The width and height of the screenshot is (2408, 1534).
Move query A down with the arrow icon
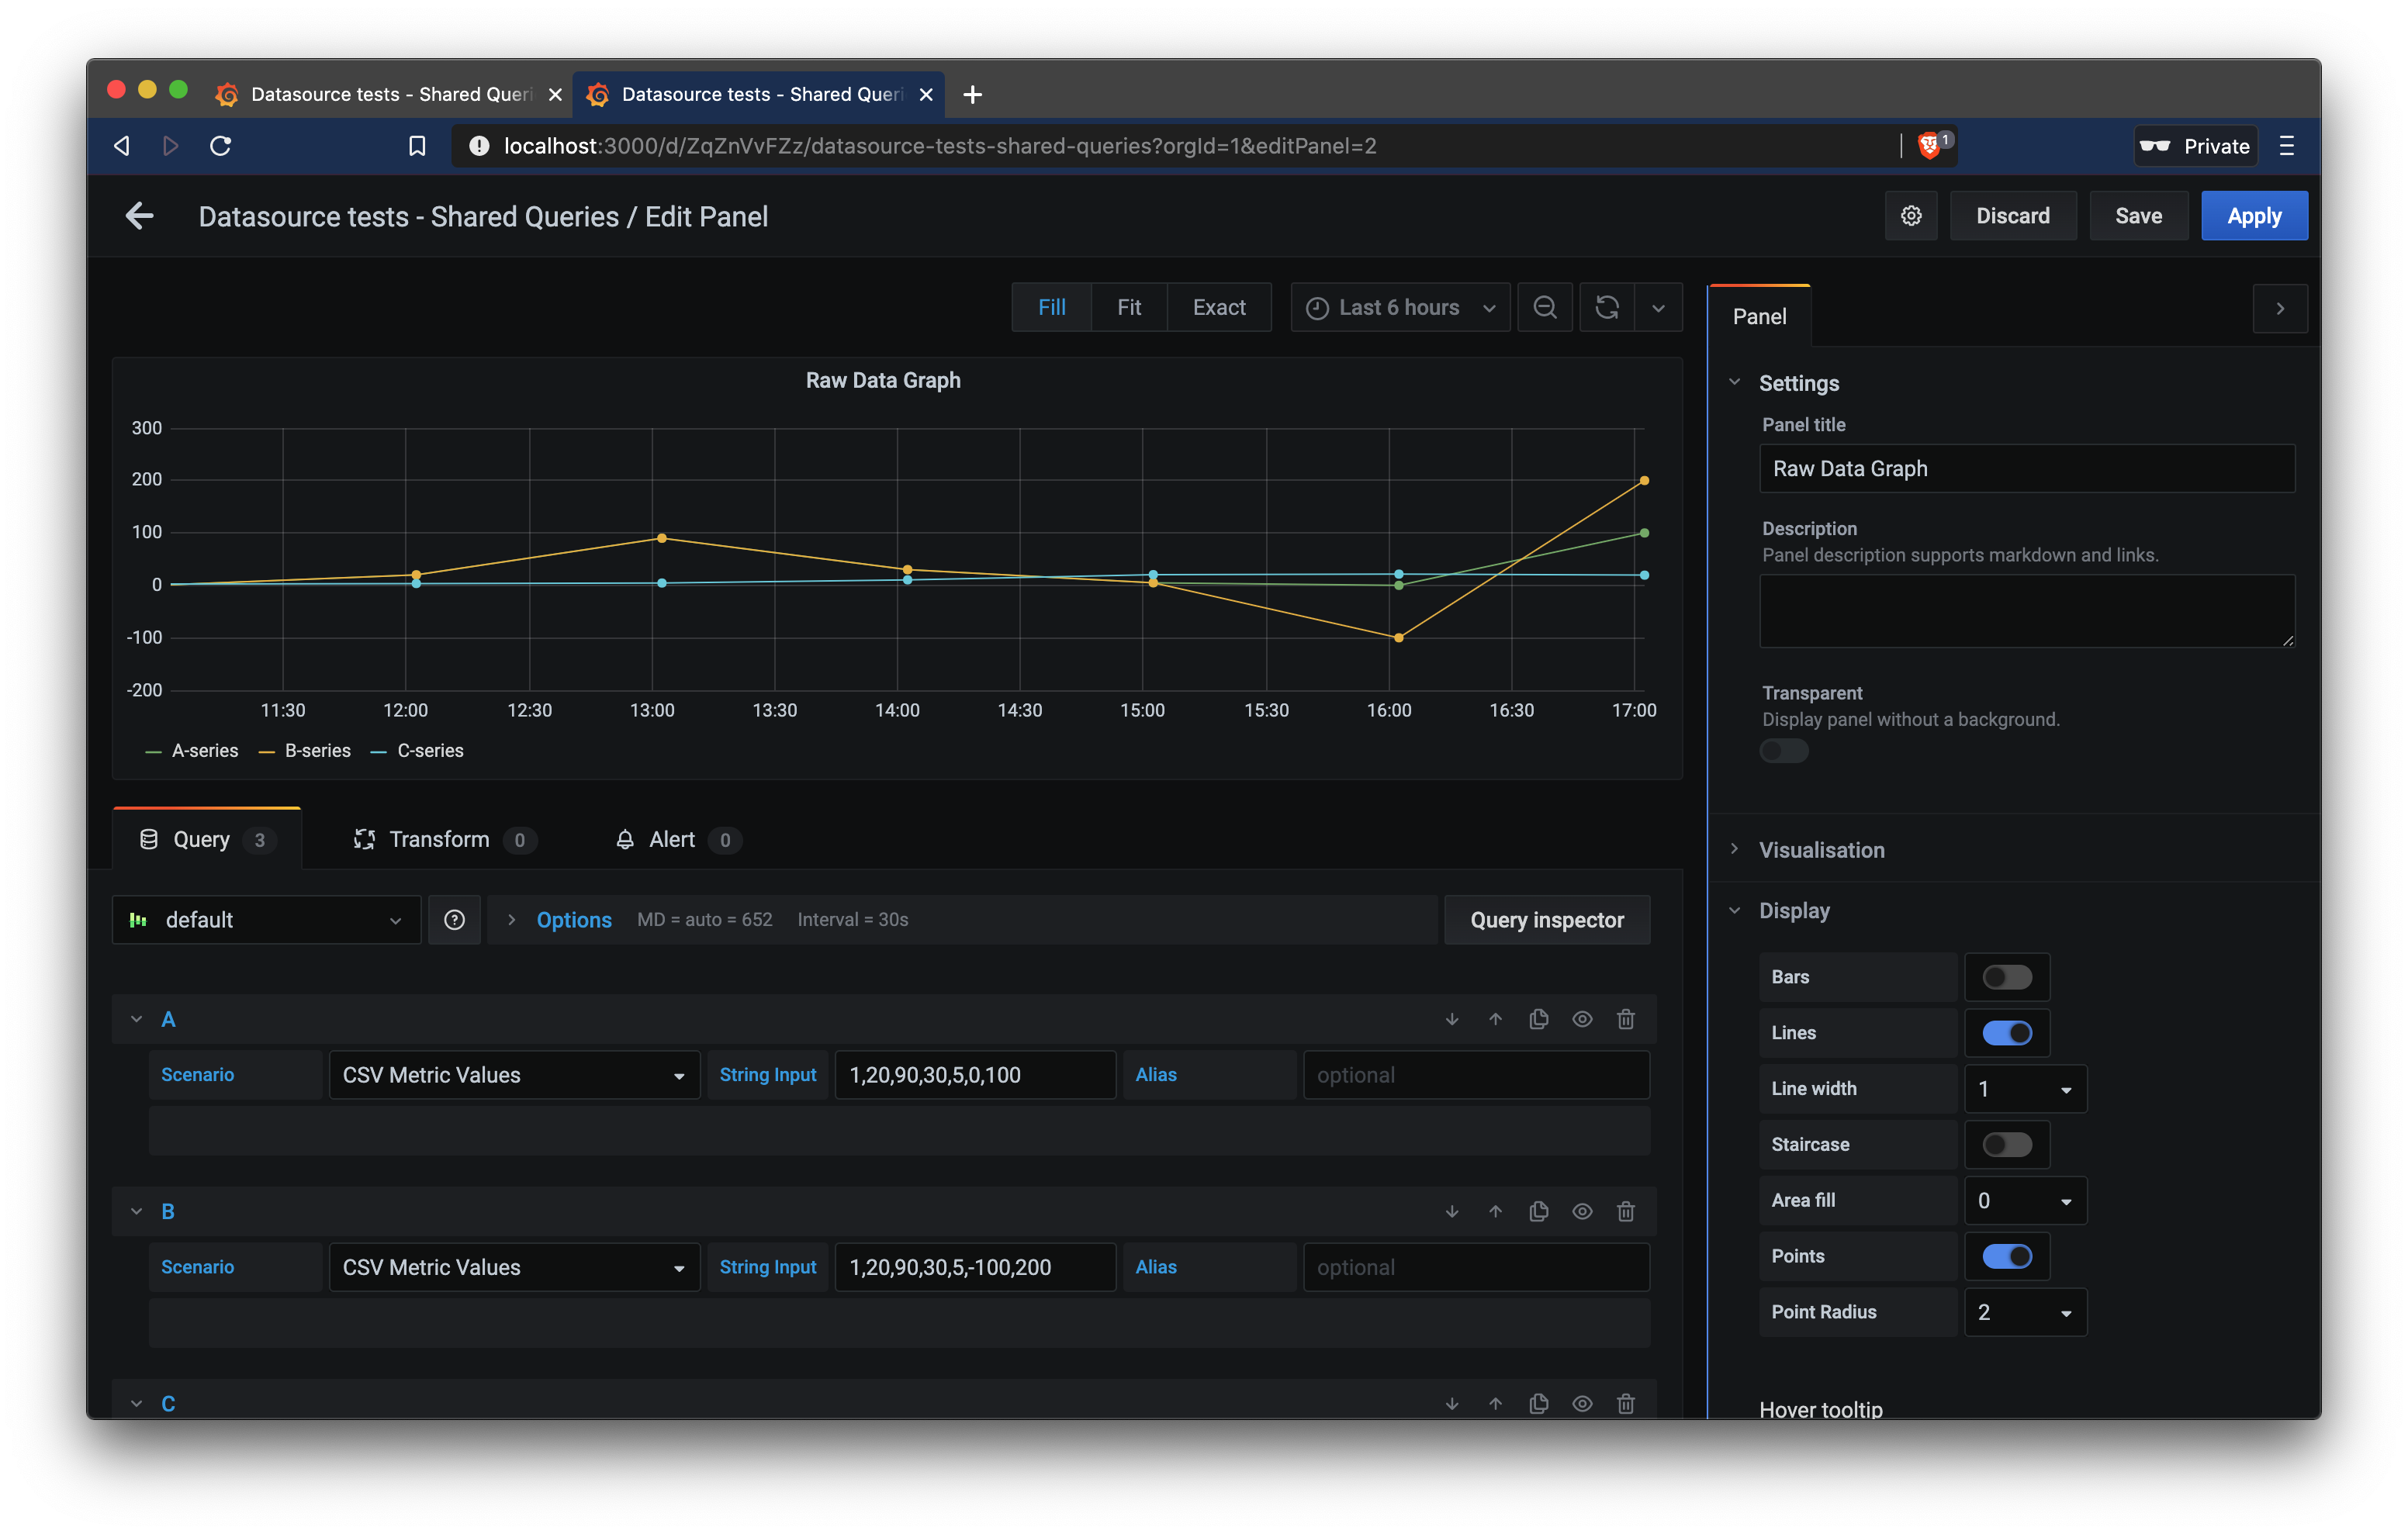click(x=1451, y=1019)
